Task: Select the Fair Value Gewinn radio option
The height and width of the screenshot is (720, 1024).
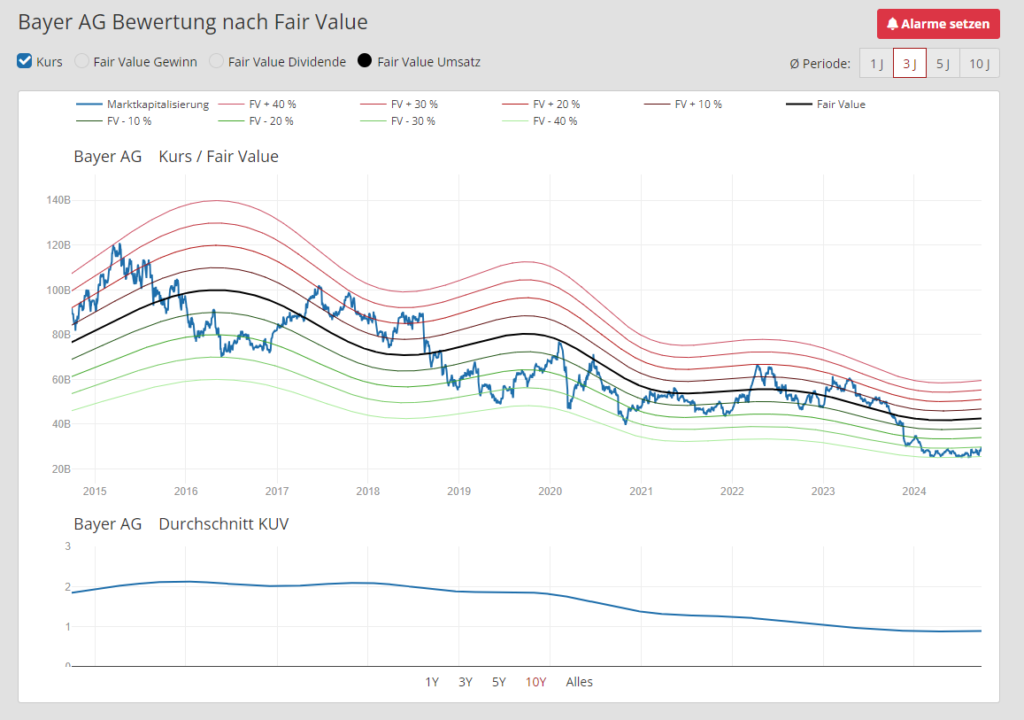Action: [83, 61]
